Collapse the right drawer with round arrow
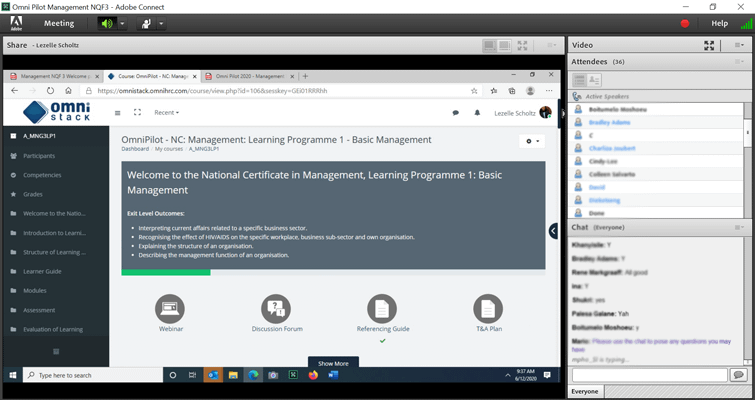 click(553, 231)
